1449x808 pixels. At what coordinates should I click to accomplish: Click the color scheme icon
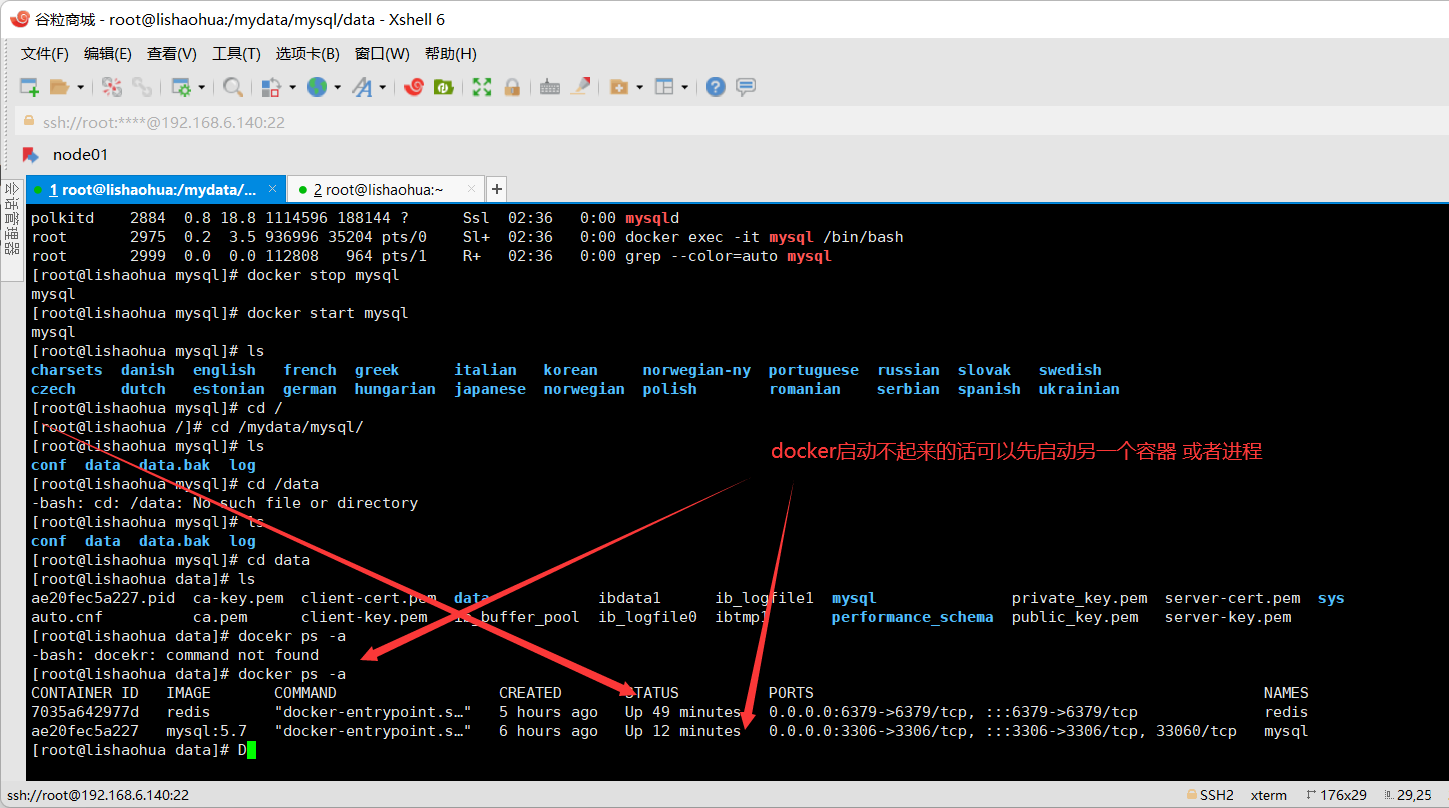pos(271,87)
